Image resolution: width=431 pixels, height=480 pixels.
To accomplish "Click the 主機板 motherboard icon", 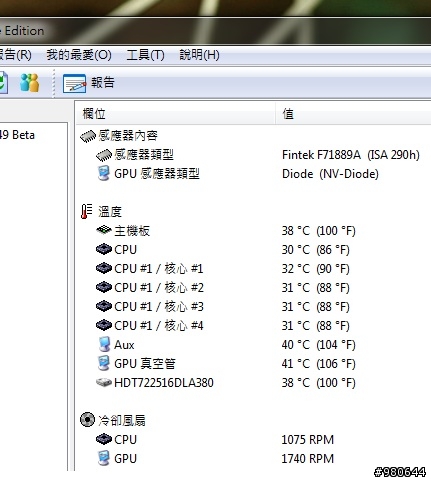I will point(104,230).
